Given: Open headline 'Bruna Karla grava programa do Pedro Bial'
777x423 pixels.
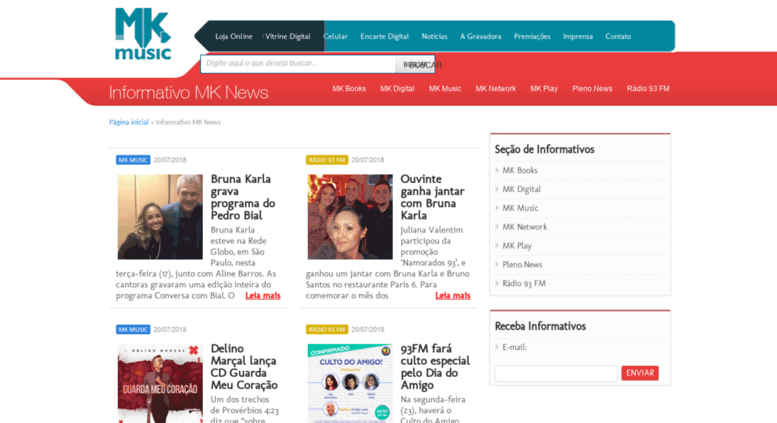Looking at the screenshot, I should (x=243, y=197).
